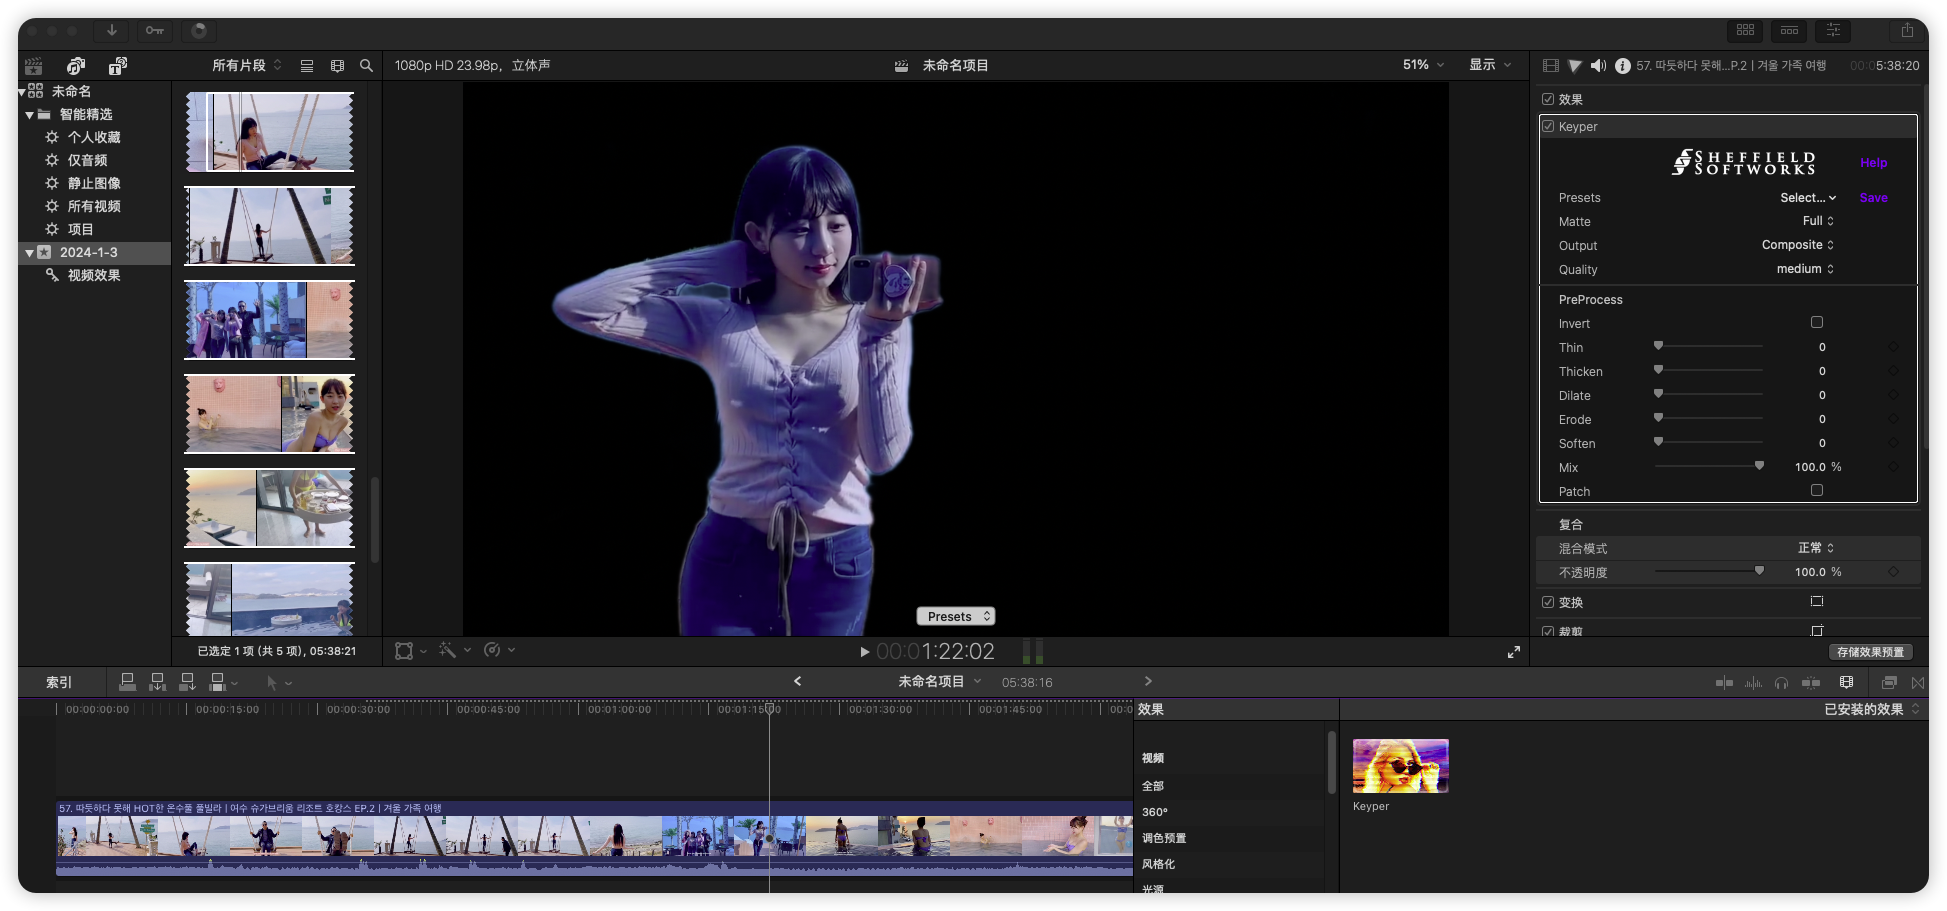Collapse the 未命名 library triangle
The image size is (1947, 911).
22,91
